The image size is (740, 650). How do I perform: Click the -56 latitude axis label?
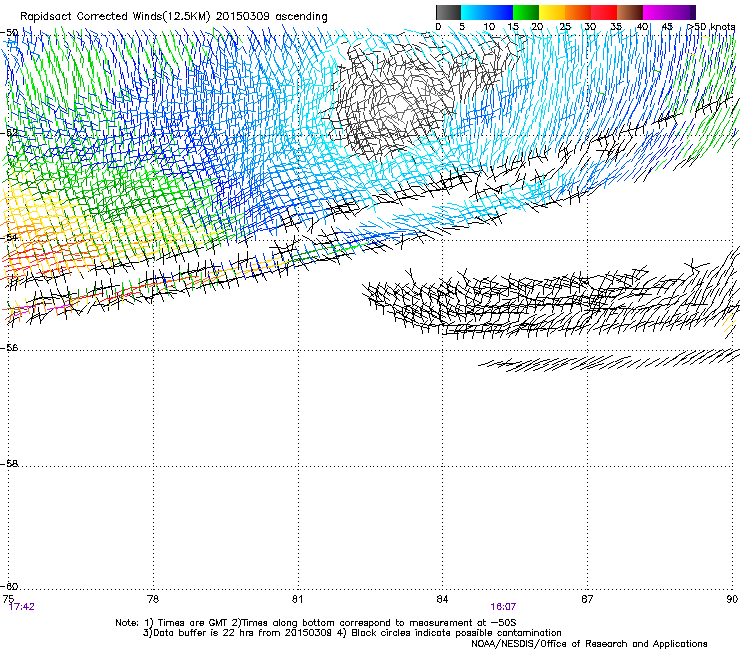[x=10, y=348]
